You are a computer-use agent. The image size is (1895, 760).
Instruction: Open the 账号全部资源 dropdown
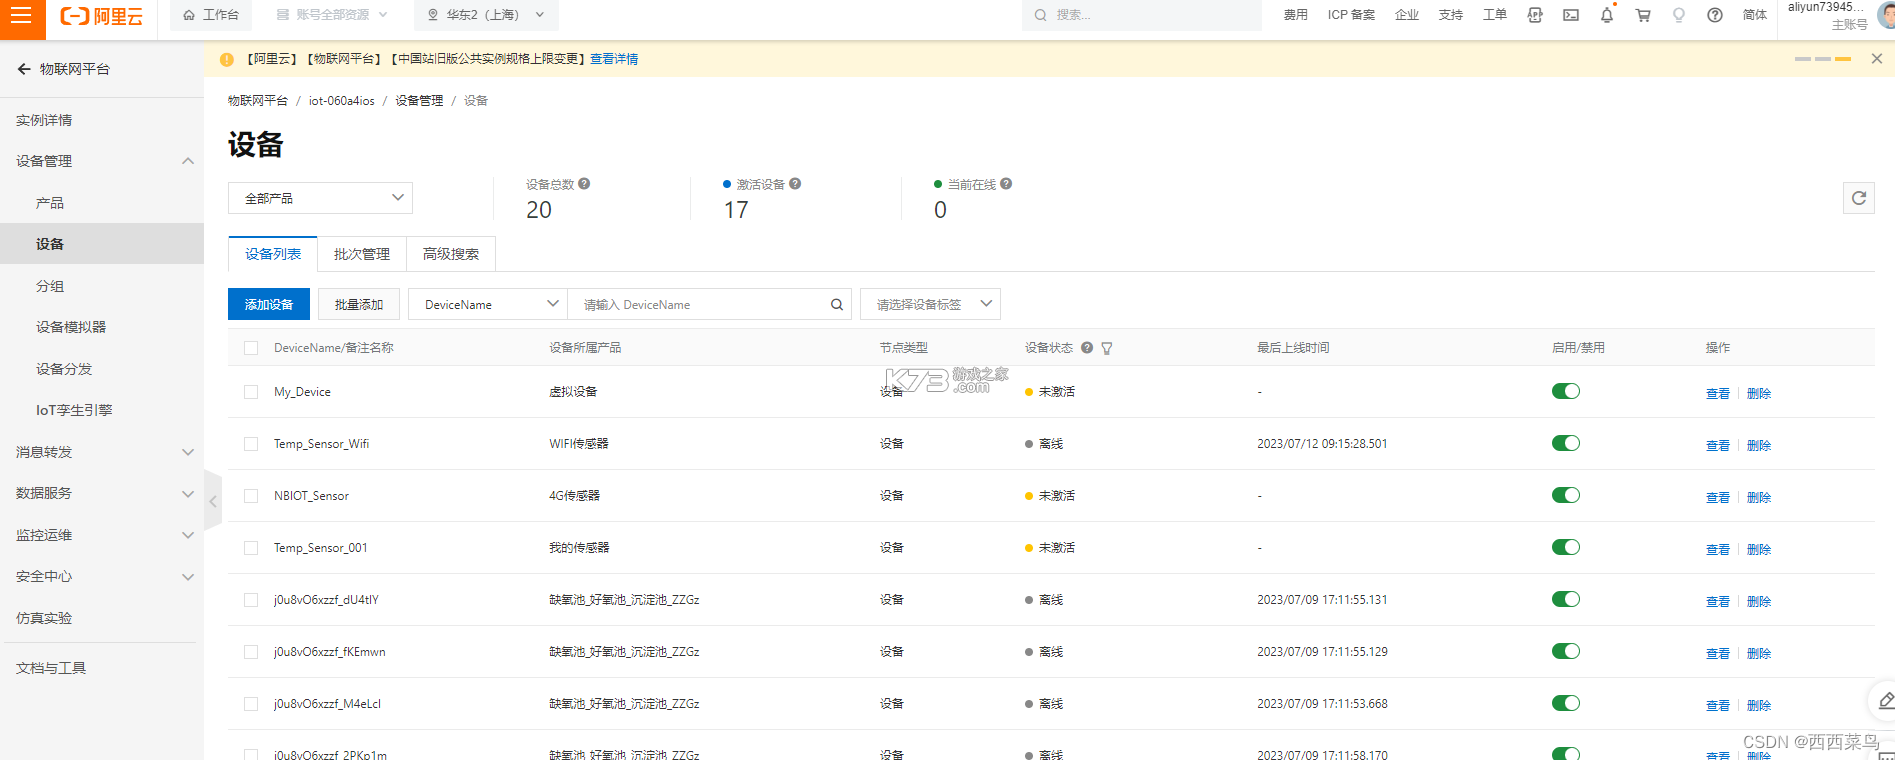pyautogui.click(x=332, y=15)
